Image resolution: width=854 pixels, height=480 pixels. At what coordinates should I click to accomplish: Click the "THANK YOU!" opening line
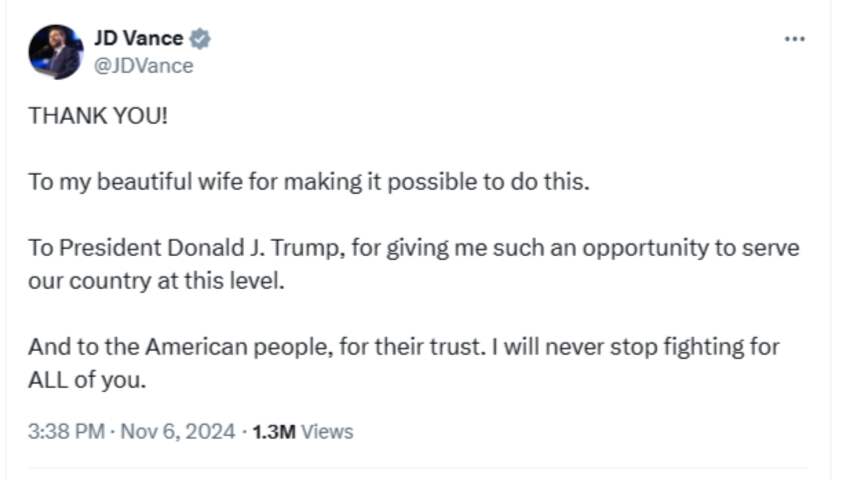[x=98, y=116]
